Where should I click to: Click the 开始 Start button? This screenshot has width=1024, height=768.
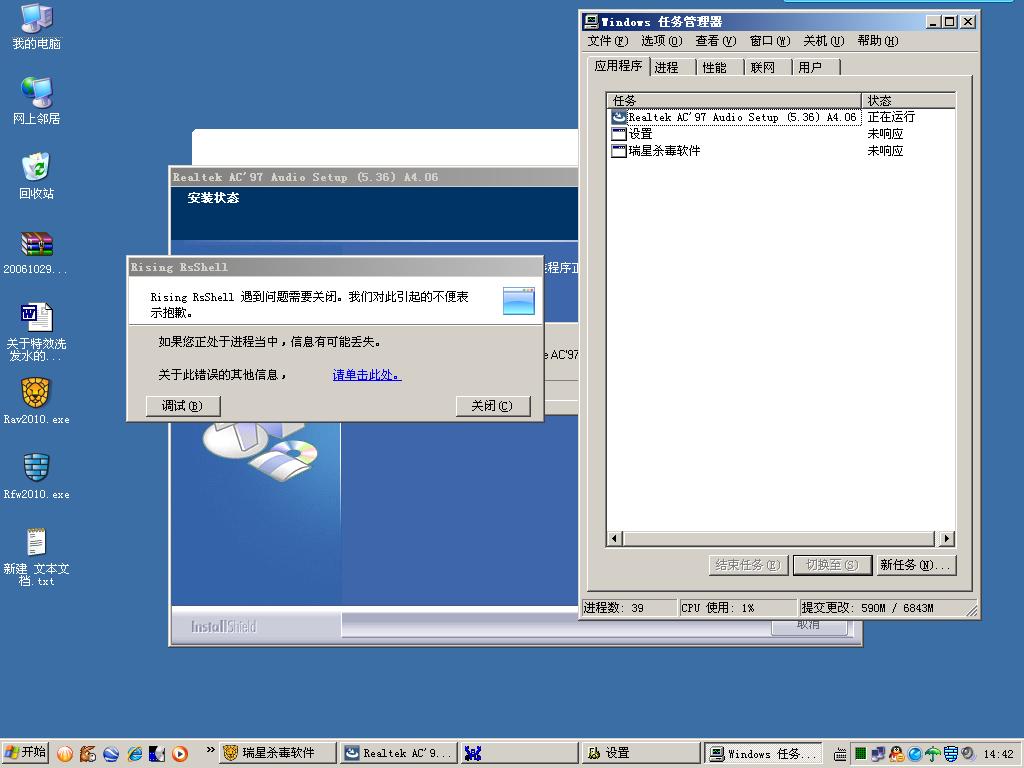tap(26, 753)
